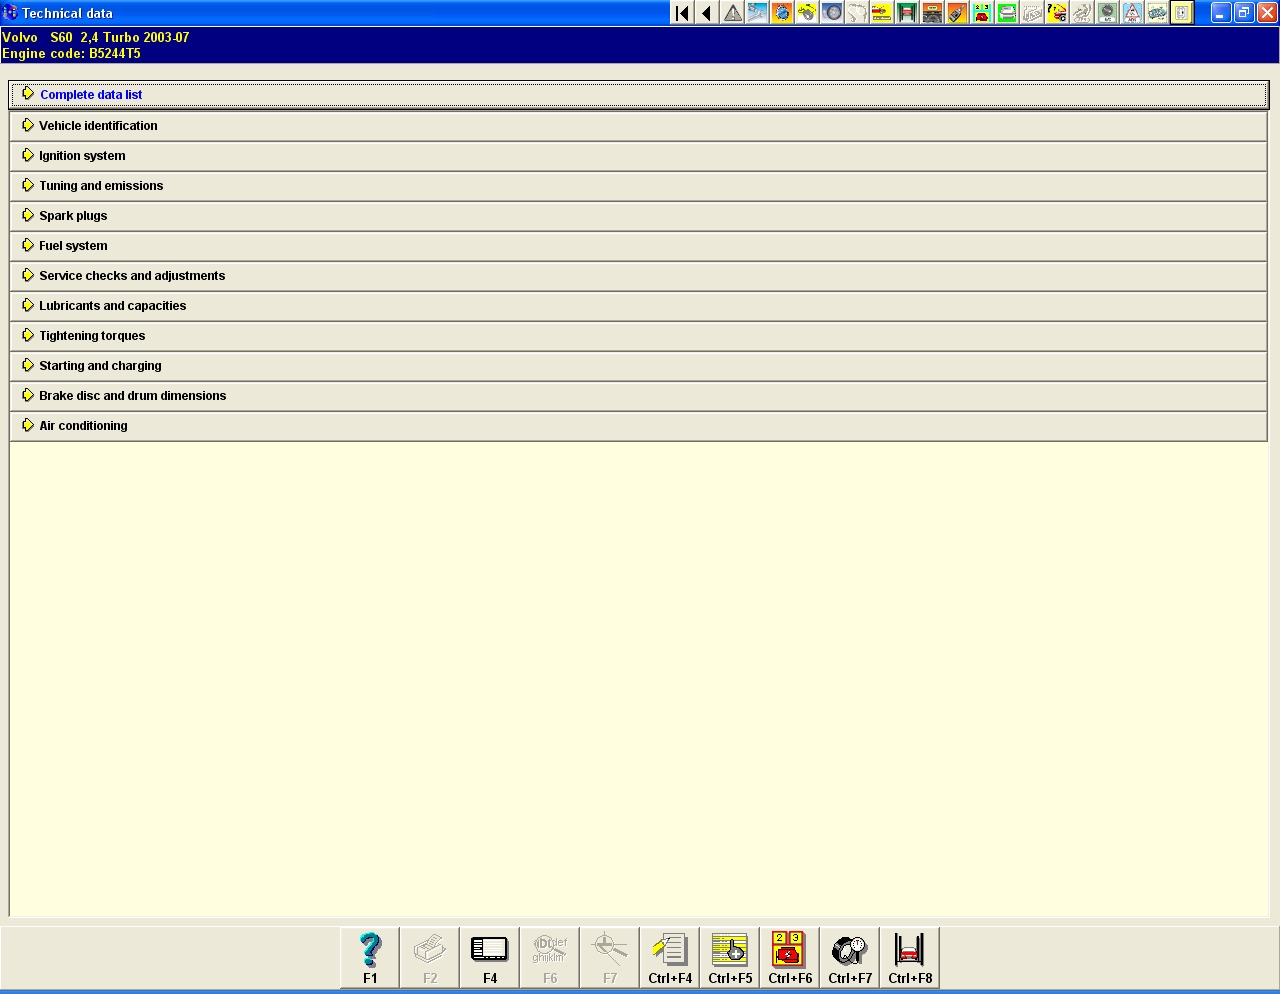
Task: Open the grey warning triangle icon in top toolbar
Action: (732, 13)
